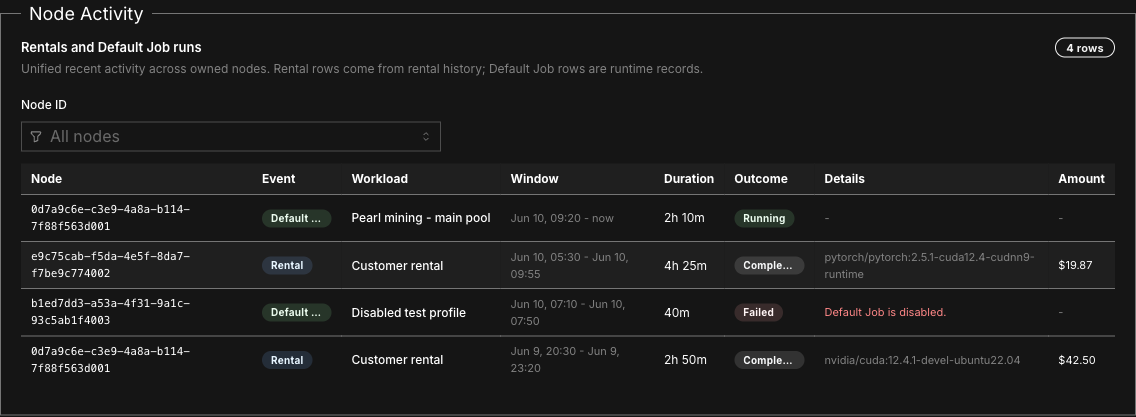Click Rental badge in $19.87 row
1136x417 pixels.
pyautogui.click(x=287, y=266)
